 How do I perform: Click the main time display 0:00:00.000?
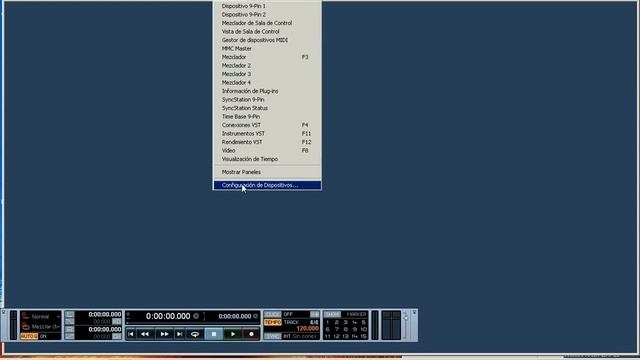coord(168,316)
